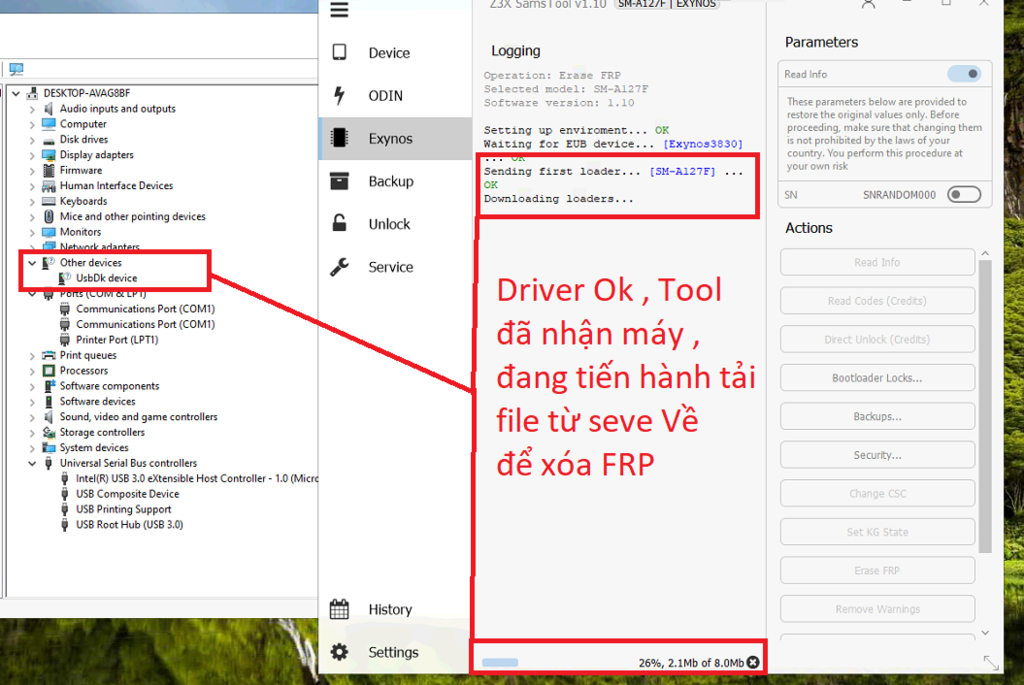This screenshot has width=1024, height=685.
Task: Click the SNRANDOM000 serial number field
Action: [899, 195]
